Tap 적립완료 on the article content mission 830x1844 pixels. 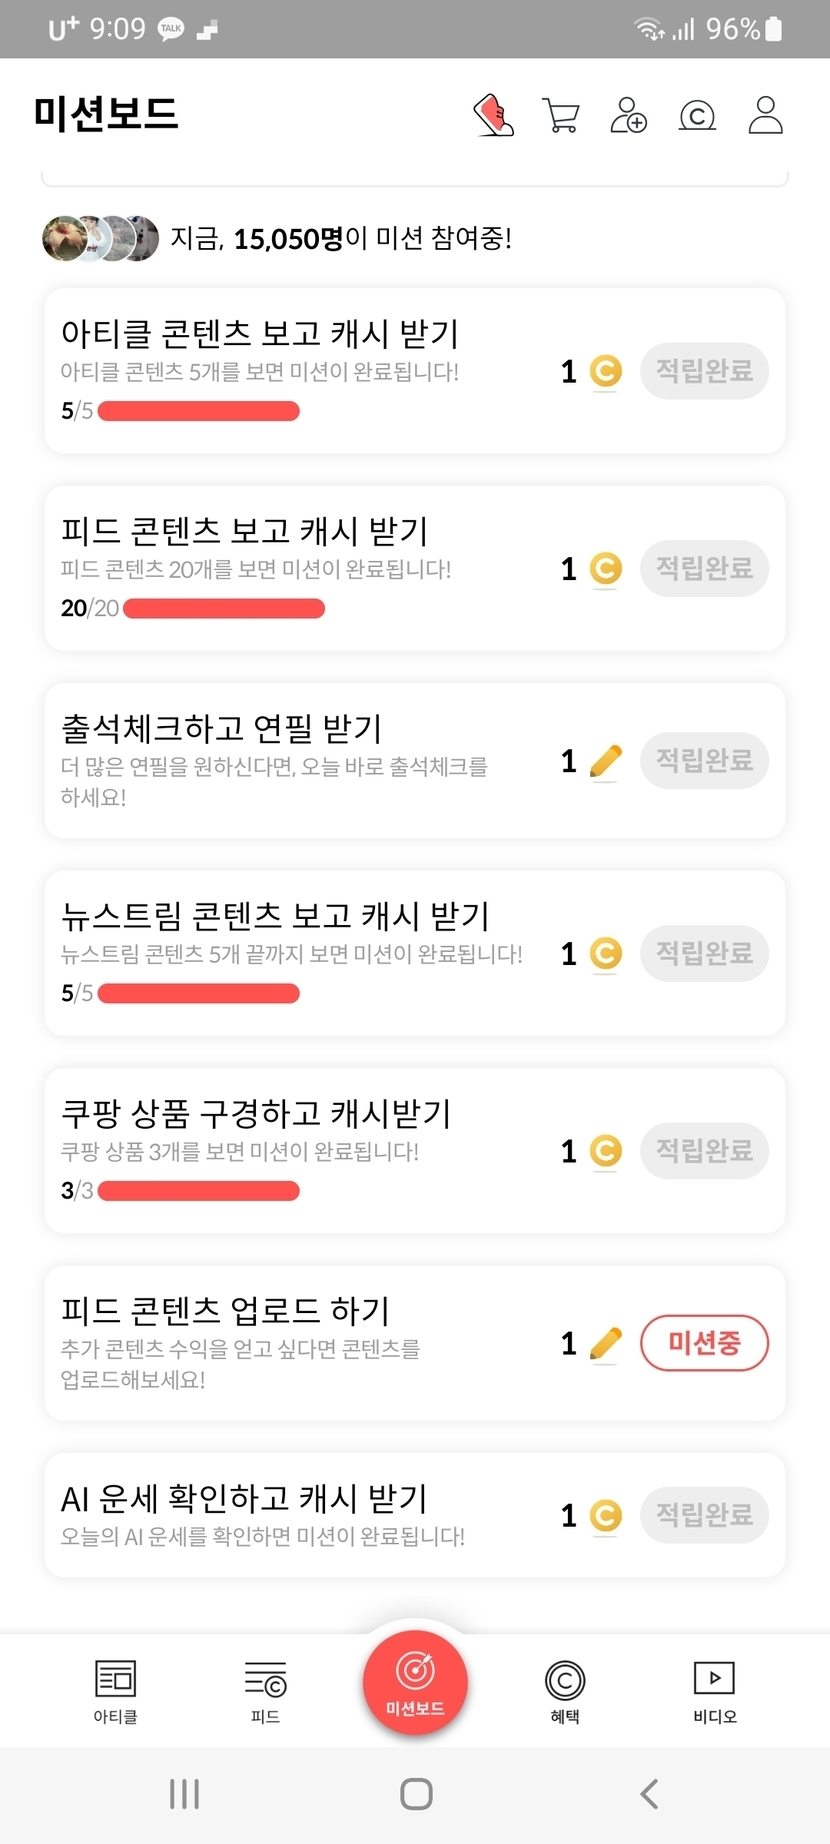pos(704,371)
